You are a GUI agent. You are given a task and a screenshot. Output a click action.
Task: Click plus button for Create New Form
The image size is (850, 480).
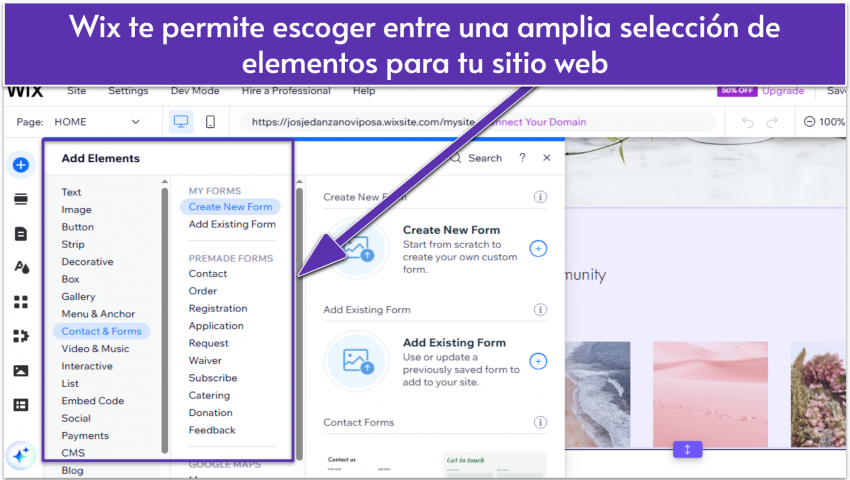pos(538,248)
